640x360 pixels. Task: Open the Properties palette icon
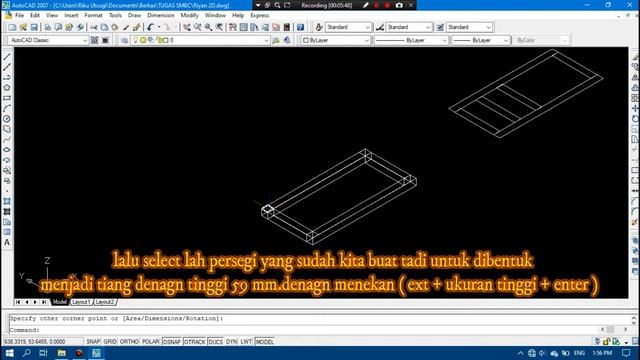[x=233, y=27]
